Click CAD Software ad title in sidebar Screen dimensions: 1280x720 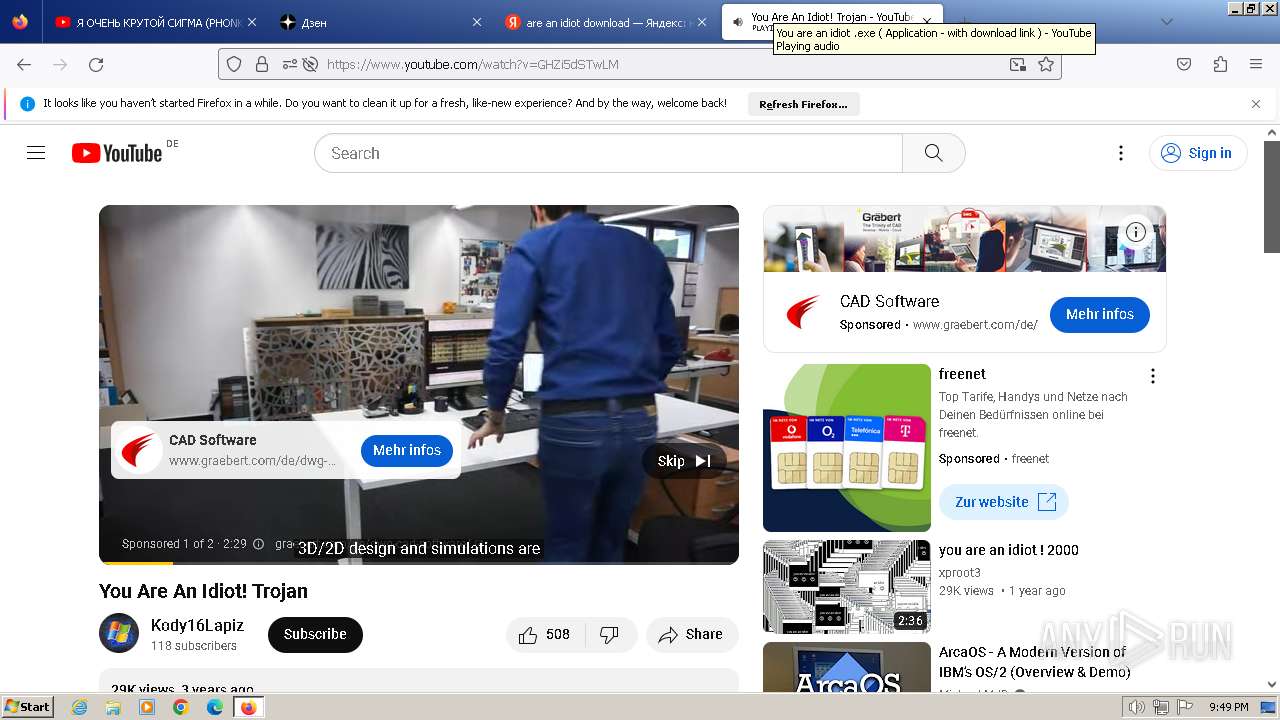(x=889, y=301)
